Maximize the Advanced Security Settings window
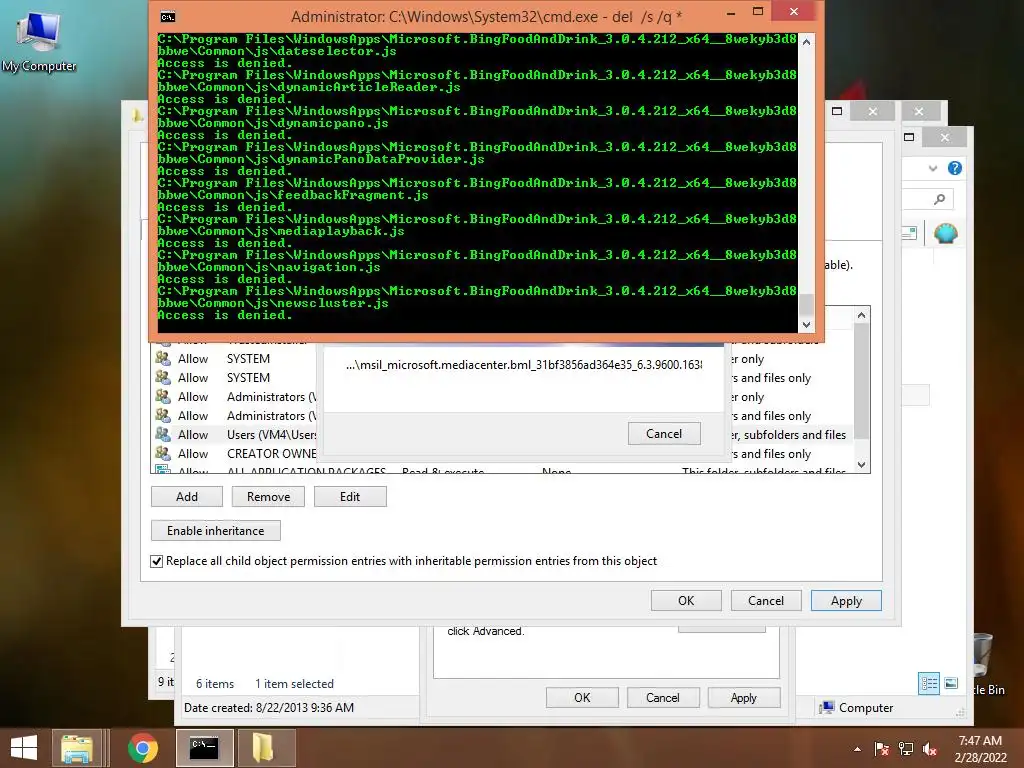The image size is (1024, 768). [x=837, y=111]
